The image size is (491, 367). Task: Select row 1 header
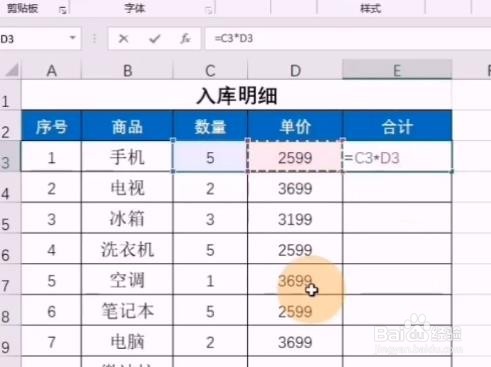10,95
